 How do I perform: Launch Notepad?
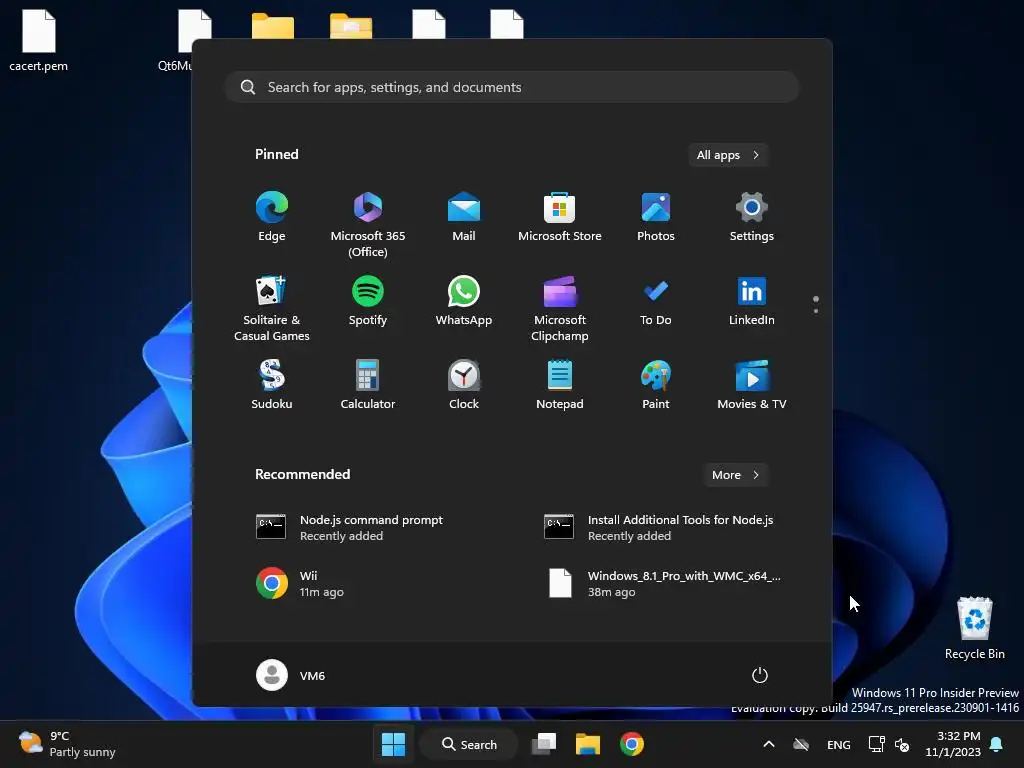click(560, 384)
